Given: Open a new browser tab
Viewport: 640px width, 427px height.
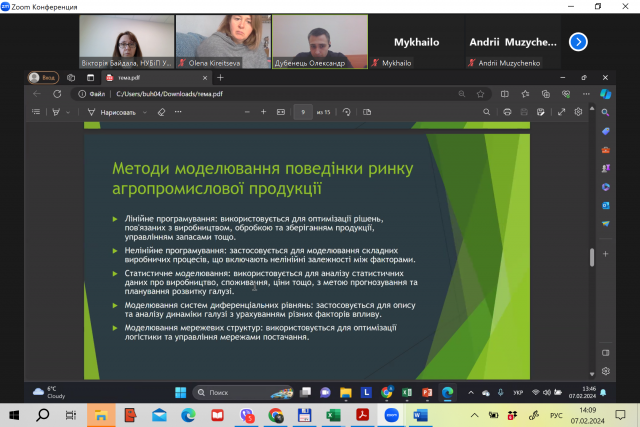Looking at the screenshot, I should (x=221, y=78).
